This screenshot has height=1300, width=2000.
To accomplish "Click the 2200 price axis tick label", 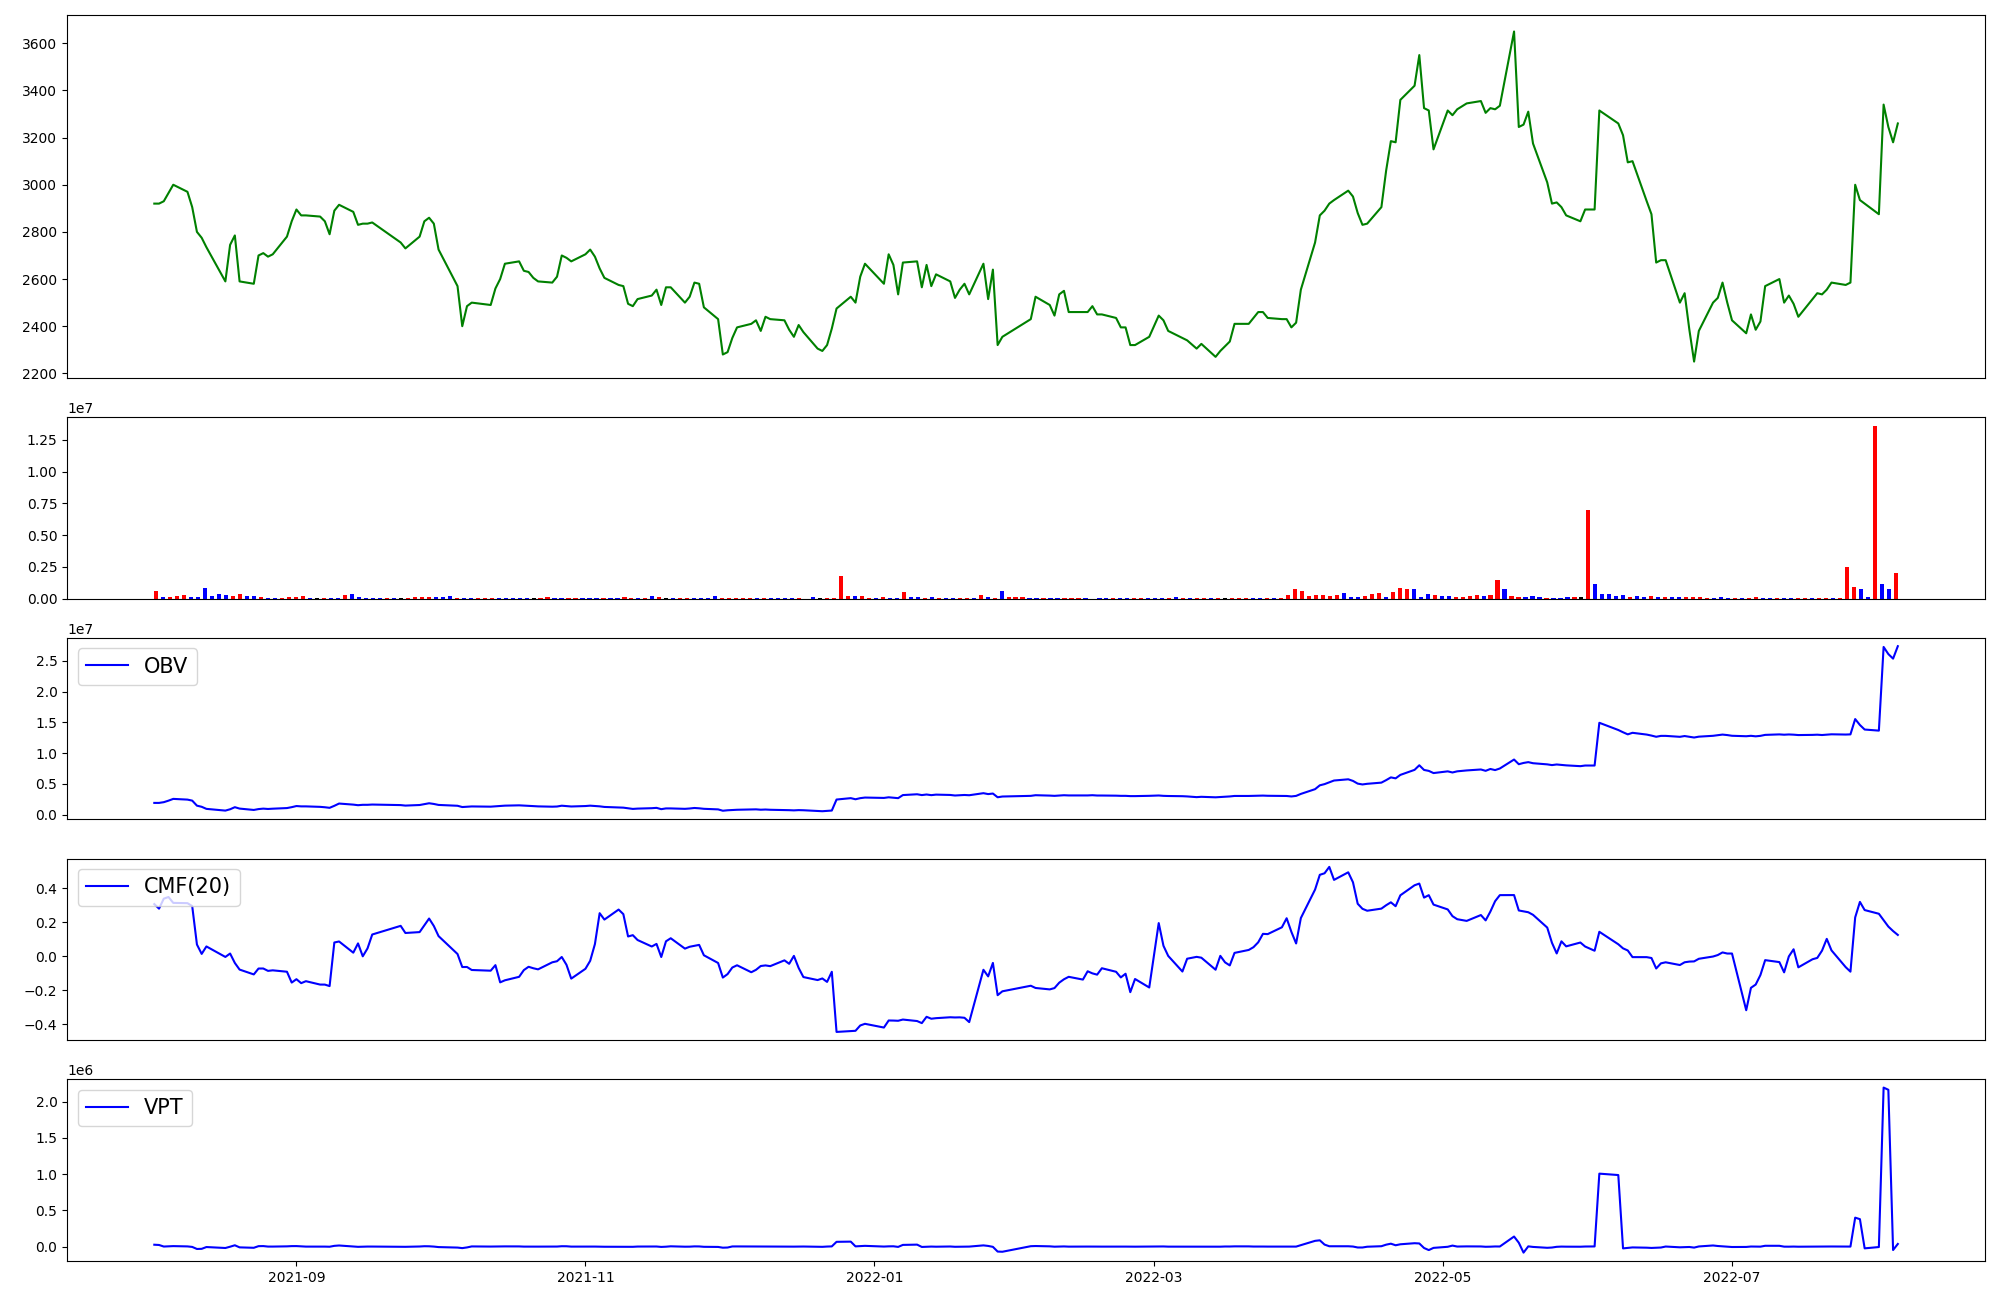I will (x=39, y=374).
